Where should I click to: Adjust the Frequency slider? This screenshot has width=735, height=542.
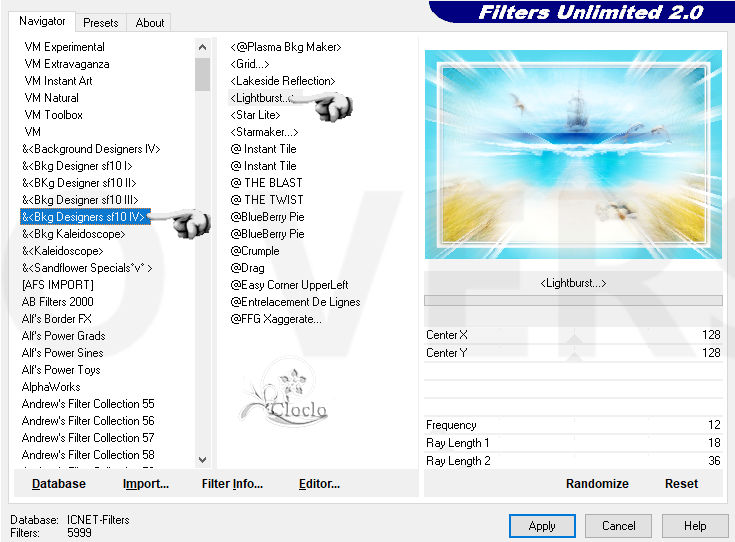pos(573,425)
